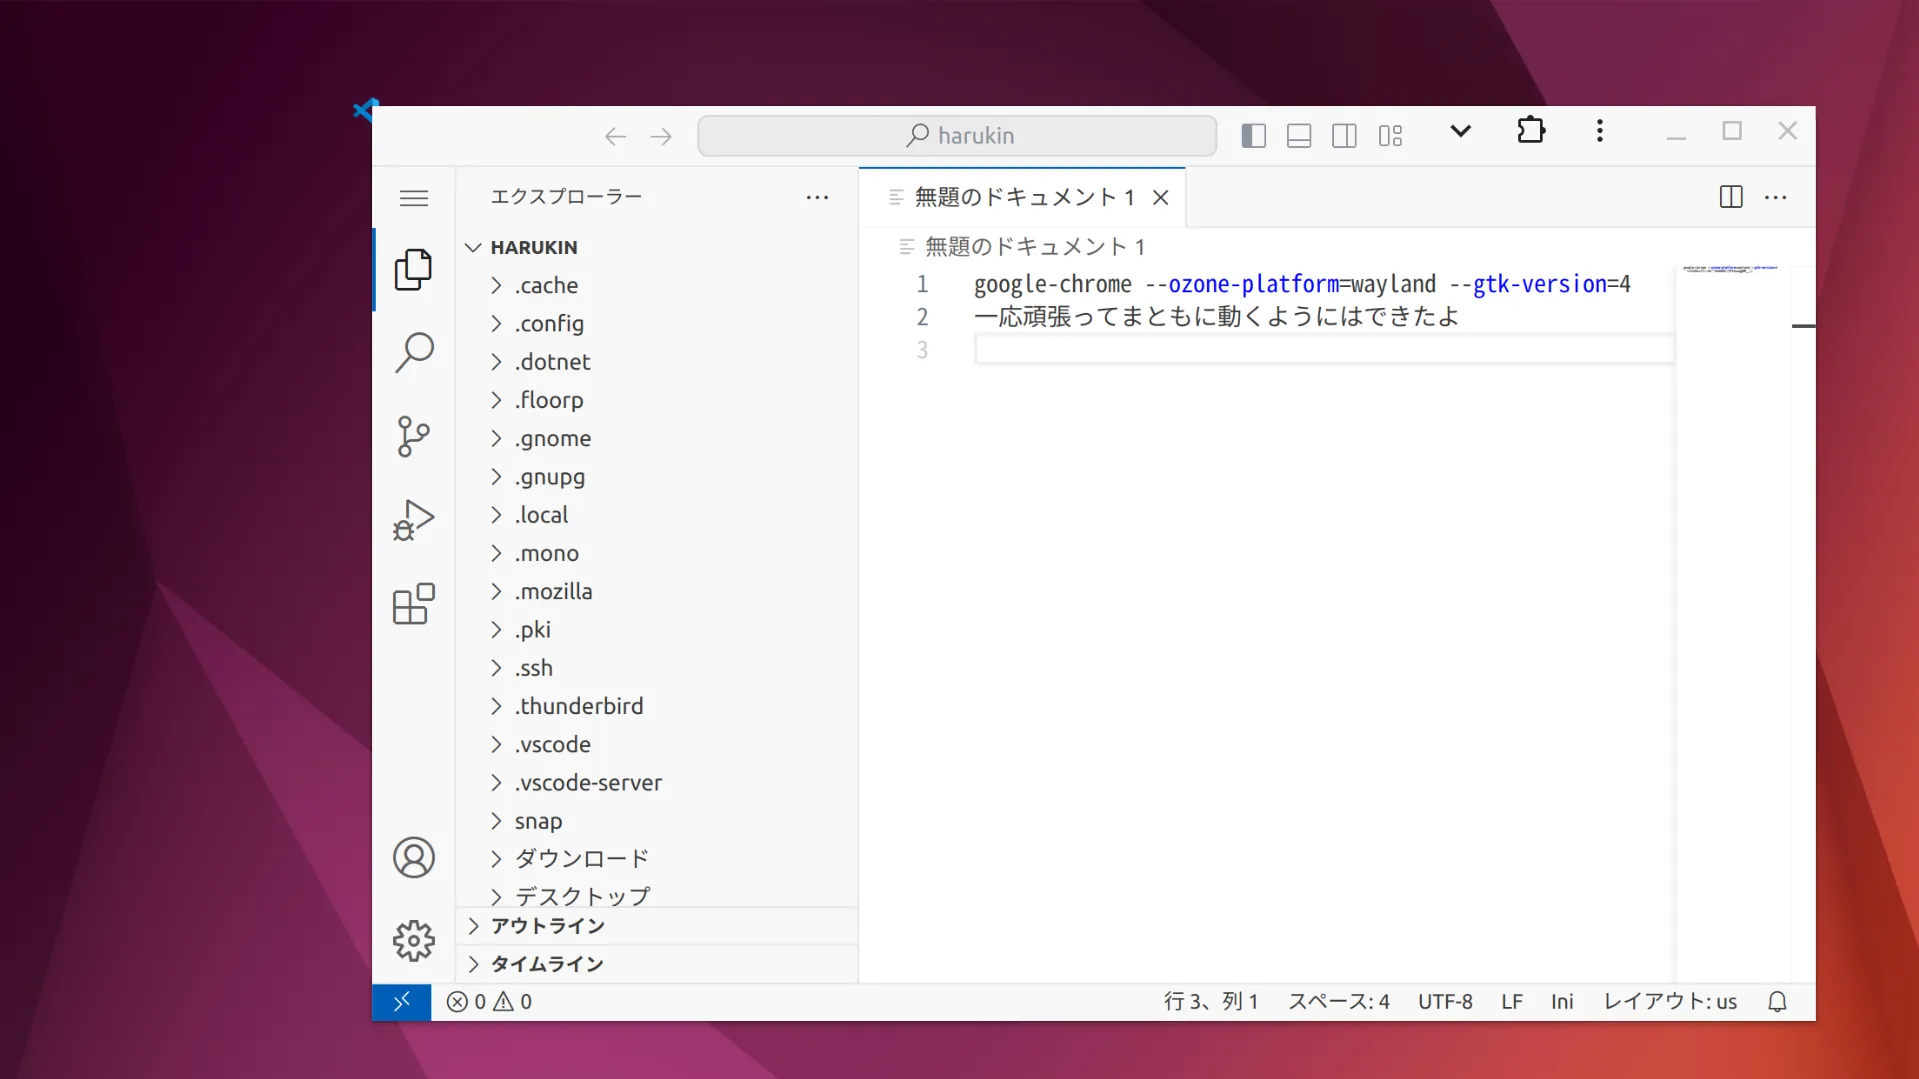The width and height of the screenshot is (1919, 1079).
Task: Toggle the secondary side bar visibility
Action: coord(1344,136)
